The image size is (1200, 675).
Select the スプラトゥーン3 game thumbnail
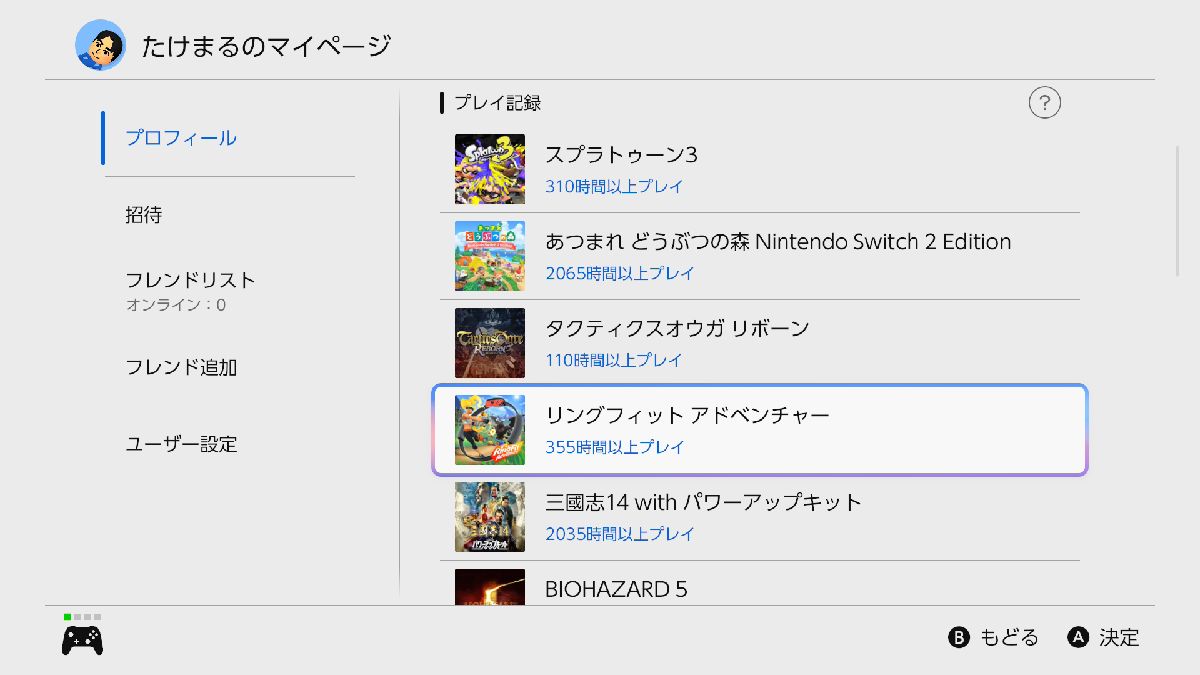[490, 169]
